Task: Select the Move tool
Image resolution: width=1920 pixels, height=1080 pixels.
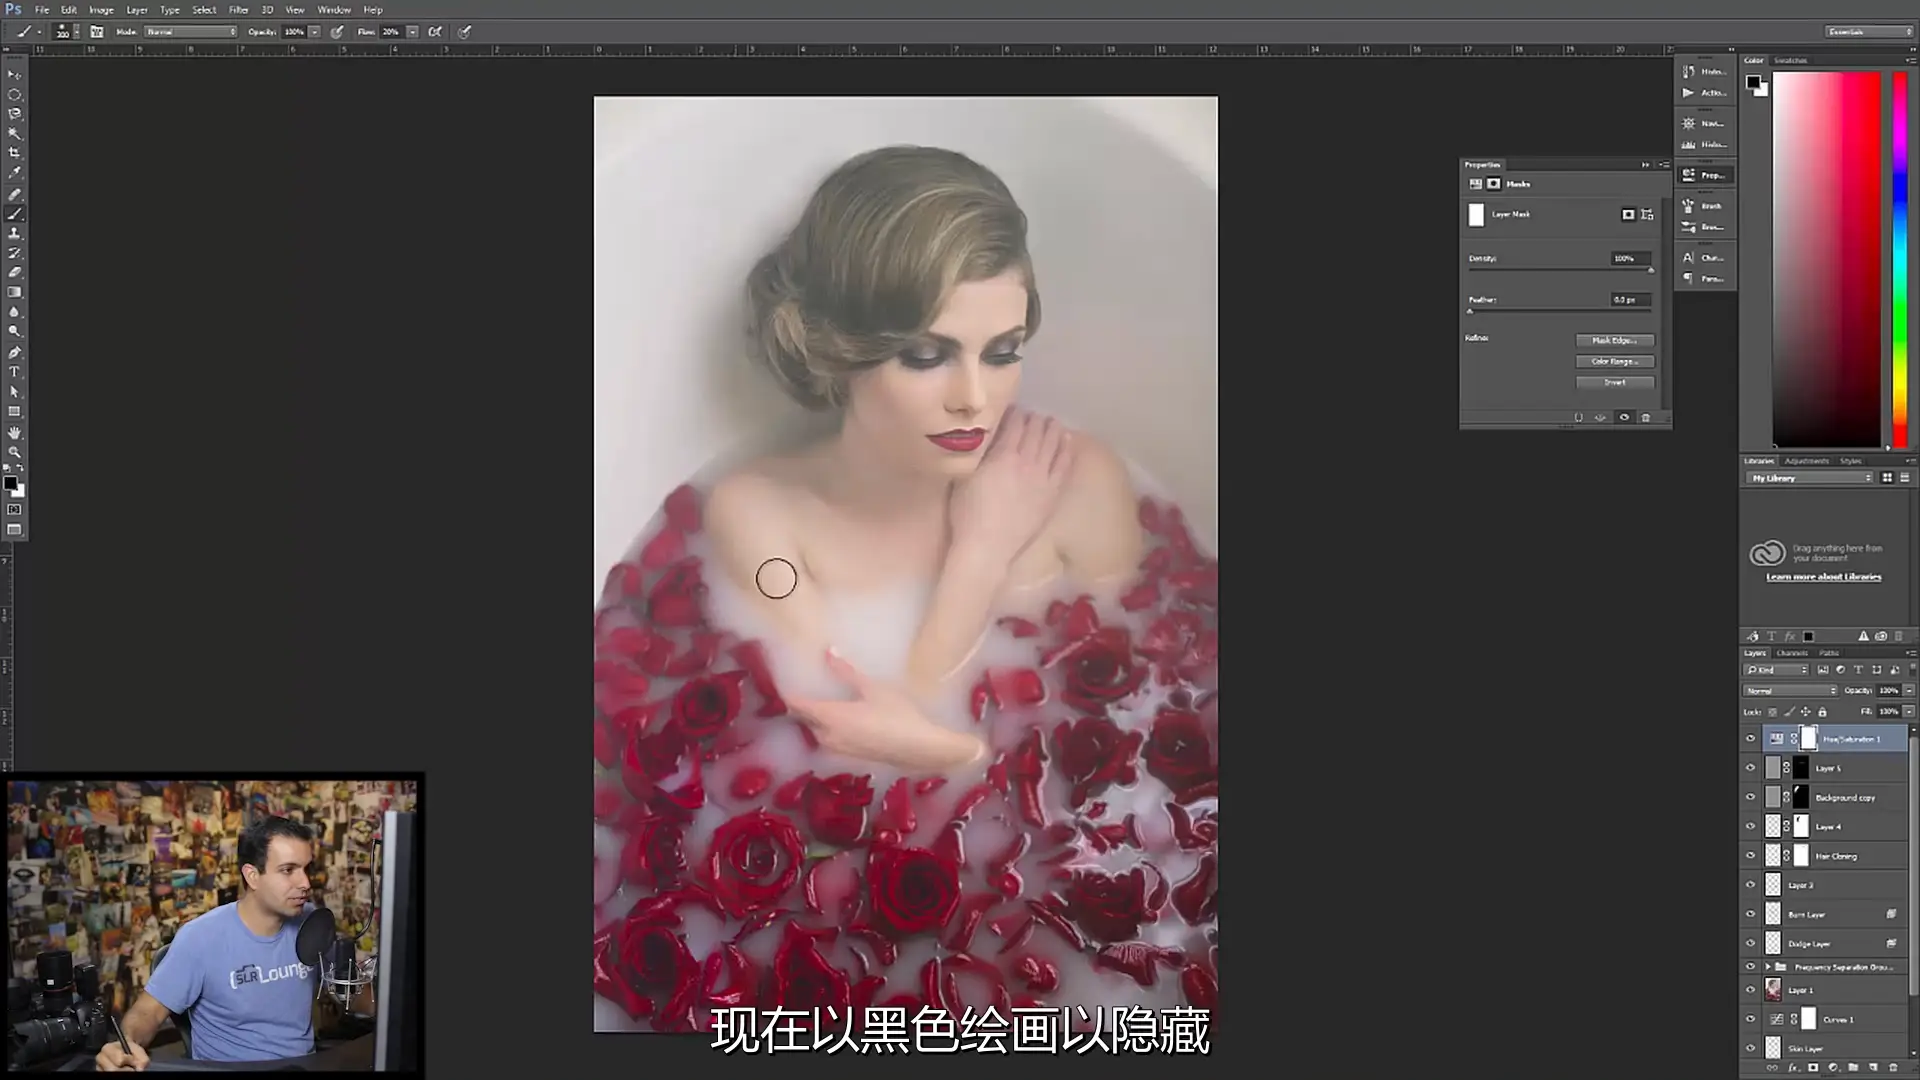Action: coord(14,75)
